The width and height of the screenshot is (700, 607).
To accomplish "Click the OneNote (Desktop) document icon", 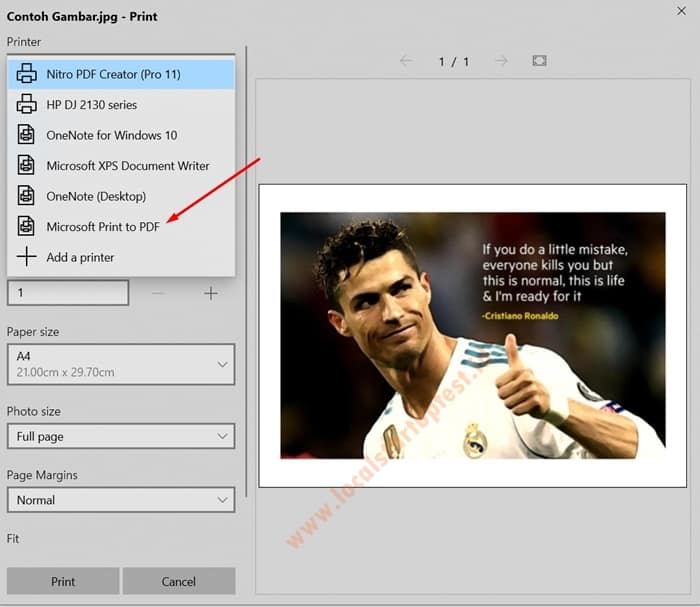I will 26,196.
